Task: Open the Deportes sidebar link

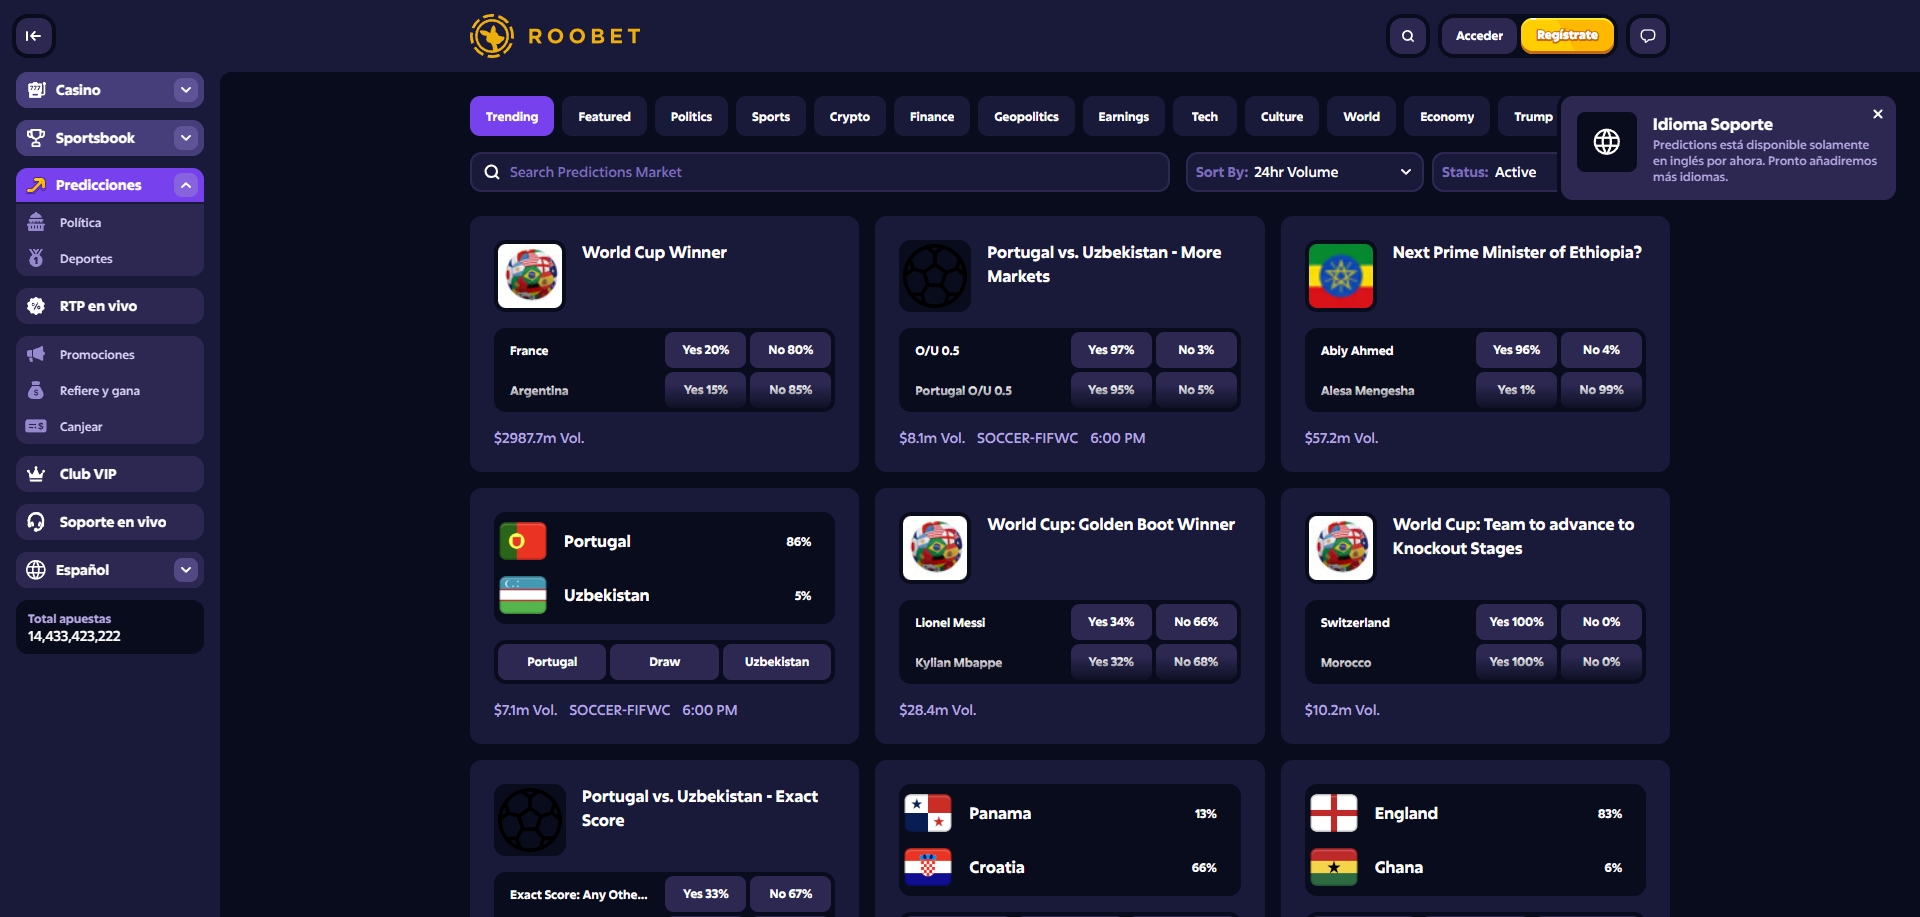Action: pos(110,258)
